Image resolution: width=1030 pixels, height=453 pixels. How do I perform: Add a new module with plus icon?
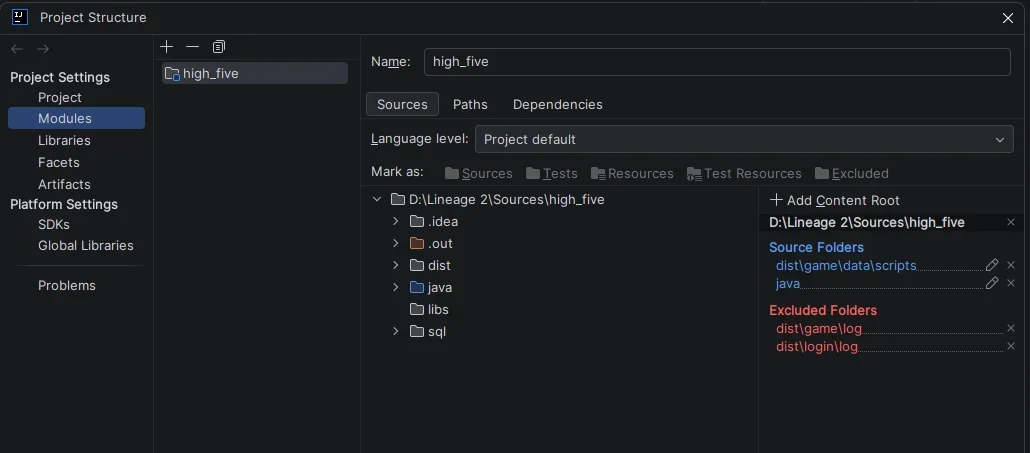pos(167,47)
